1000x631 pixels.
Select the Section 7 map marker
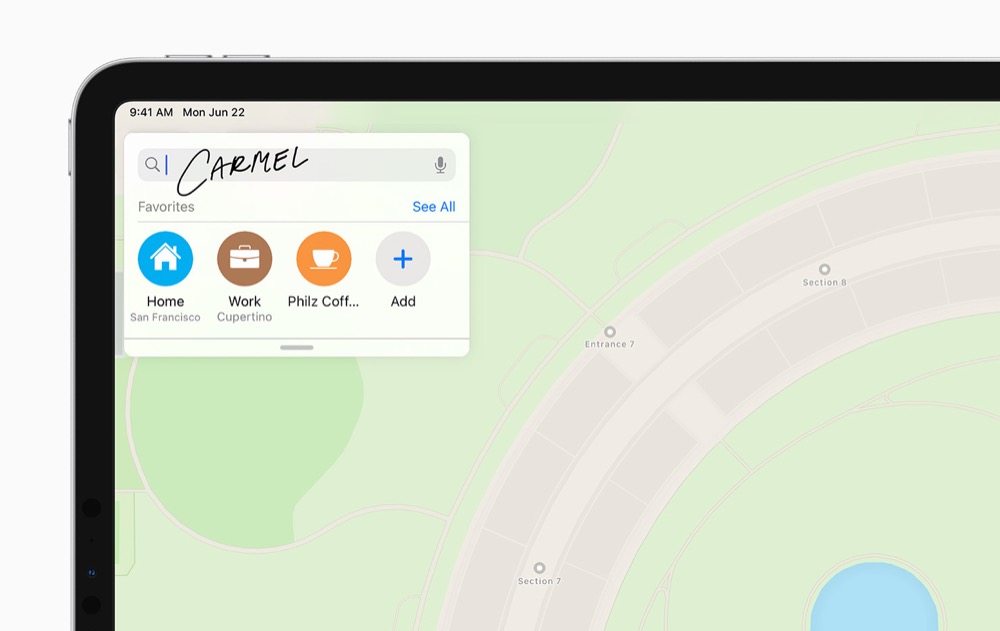[x=539, y=568]
